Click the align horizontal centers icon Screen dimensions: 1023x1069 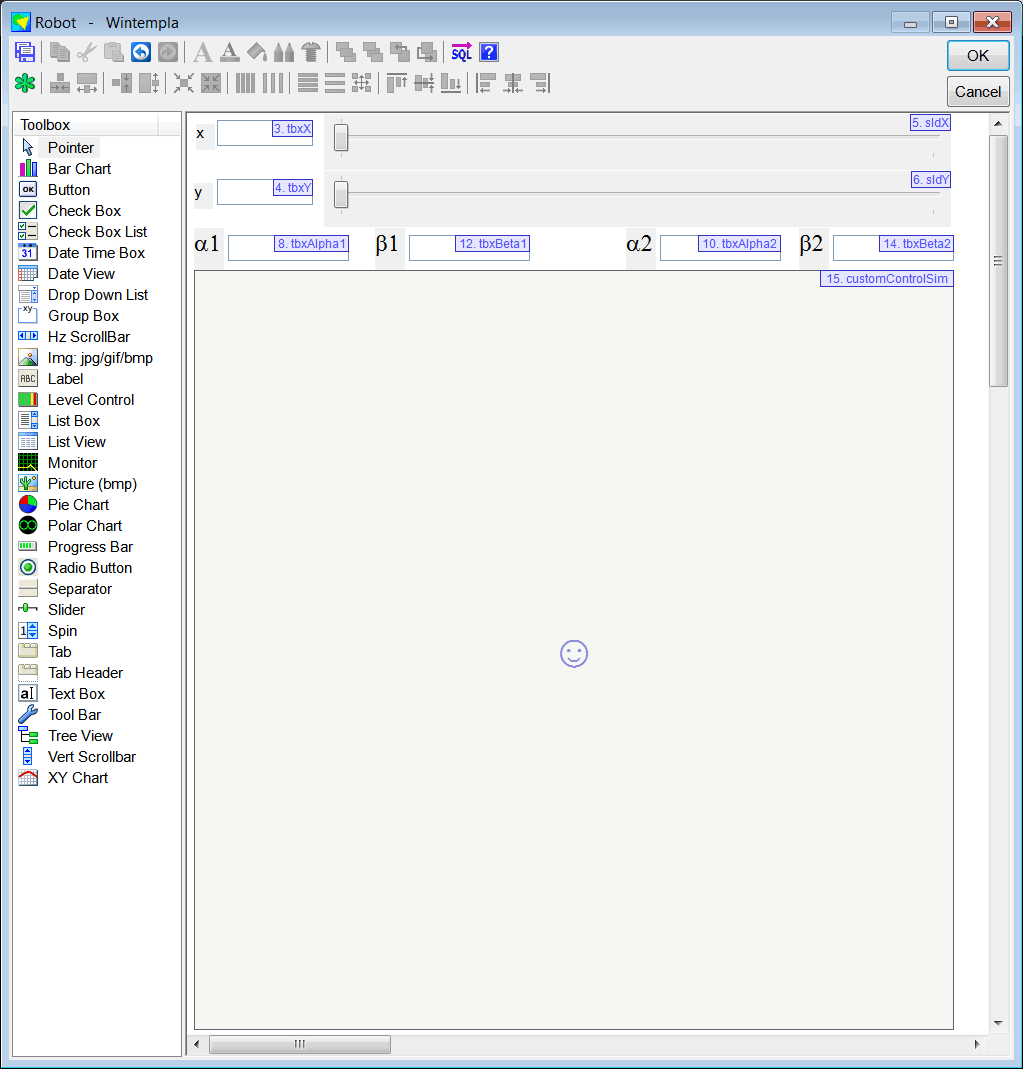coord(513,83)
